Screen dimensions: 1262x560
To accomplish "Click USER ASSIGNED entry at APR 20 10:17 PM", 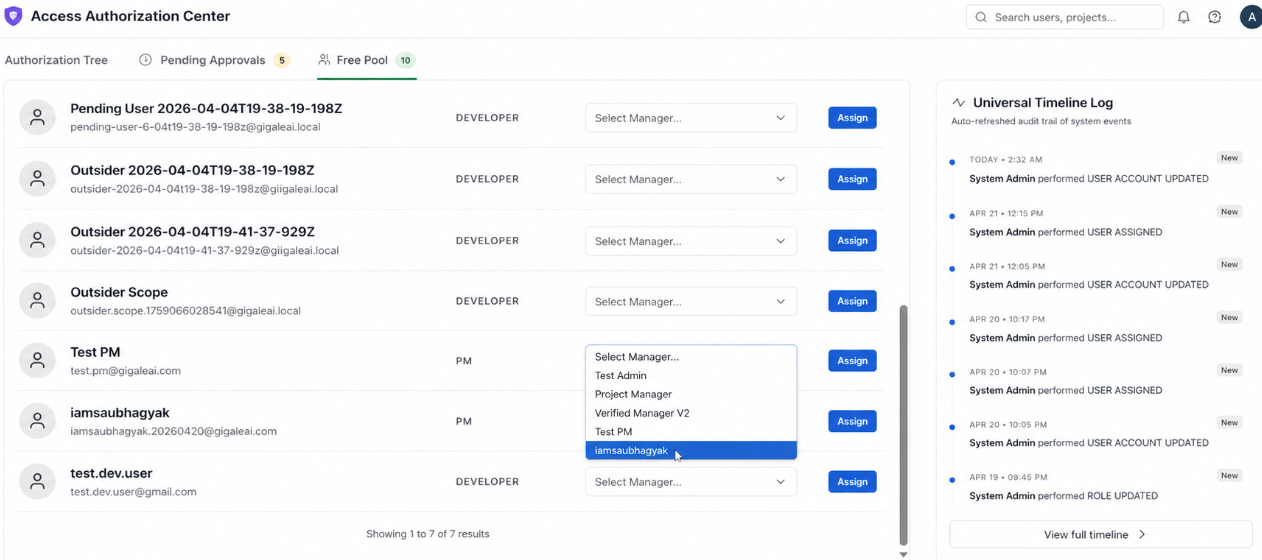I will pyautogui.click(x=1066, y=338).
